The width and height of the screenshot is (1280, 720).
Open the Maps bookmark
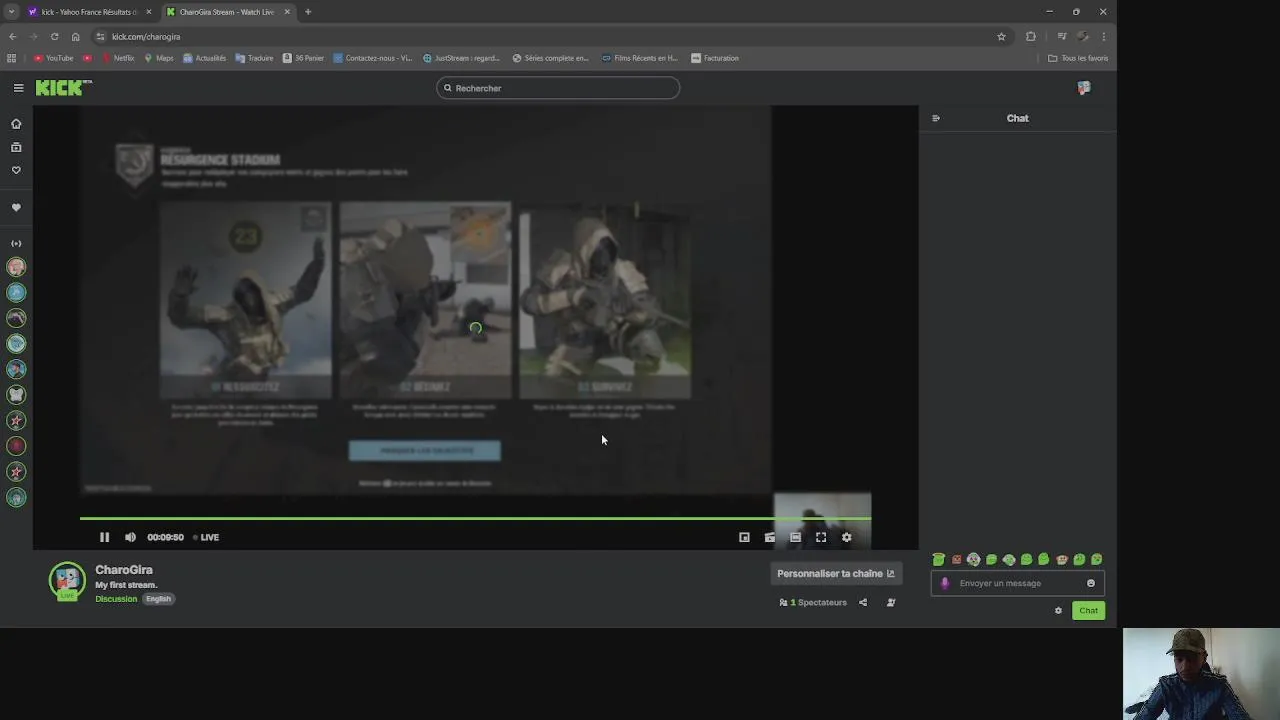click(159, 58)
